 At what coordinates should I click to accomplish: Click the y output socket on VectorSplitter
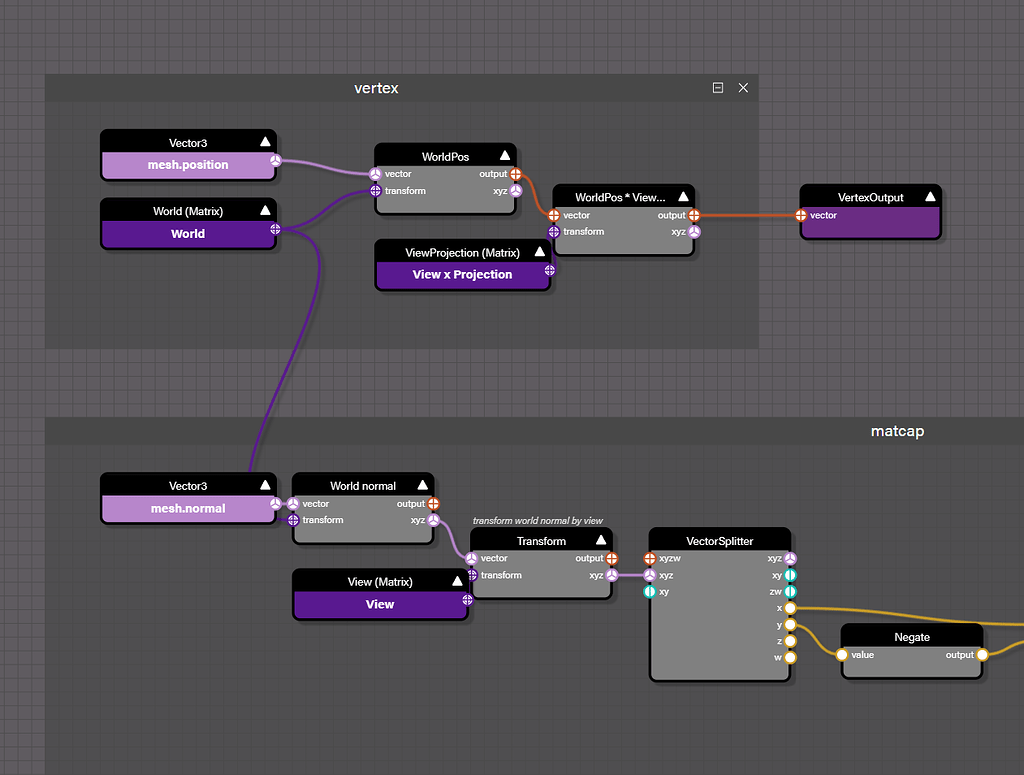pos(789,624)
